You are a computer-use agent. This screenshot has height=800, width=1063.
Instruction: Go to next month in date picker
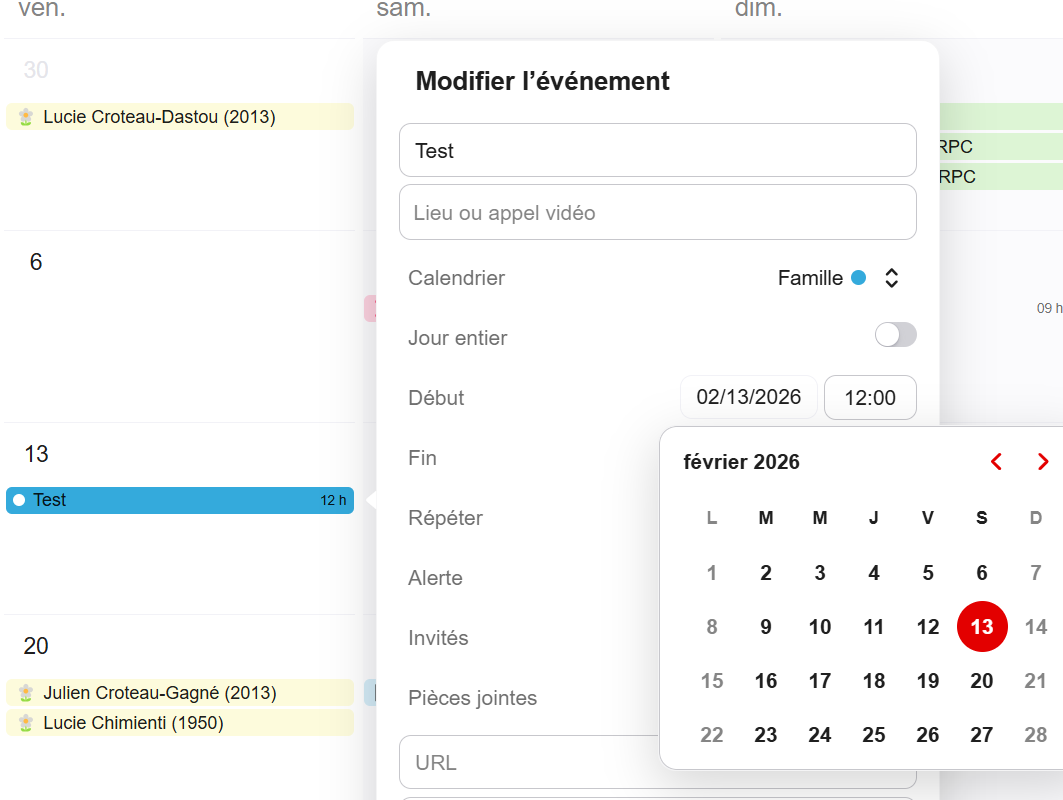point(1043,462)
